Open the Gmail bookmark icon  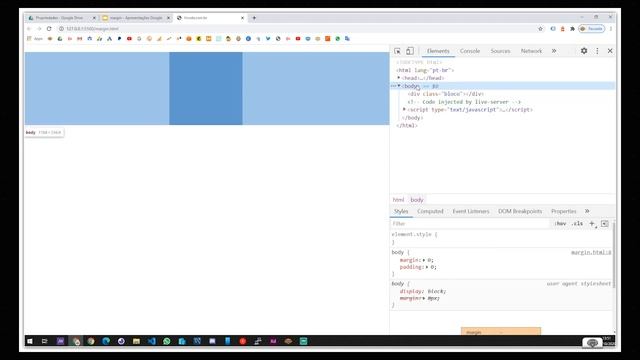[80, 39]
